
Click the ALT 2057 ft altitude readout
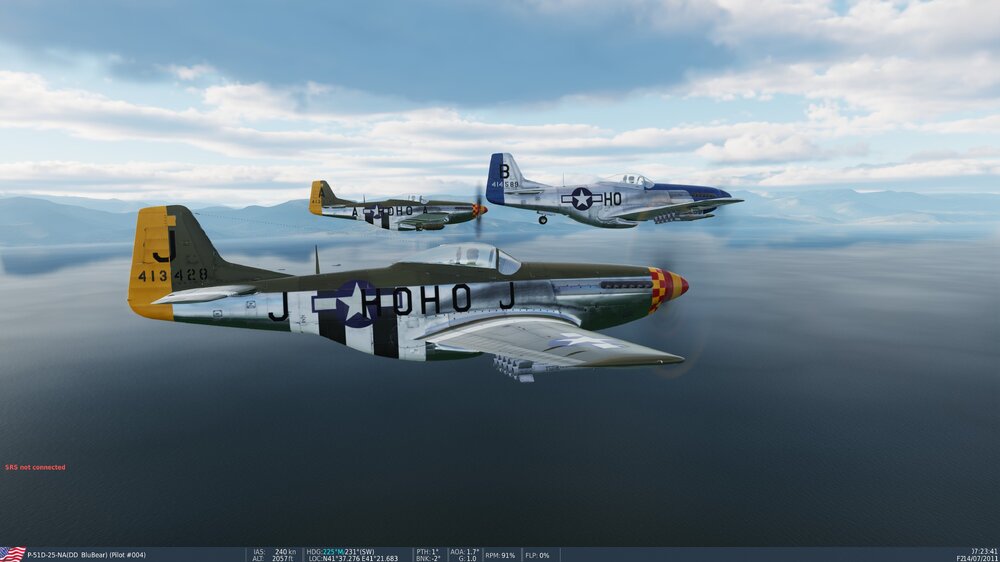pyautogui.click(x=274, y=558)
